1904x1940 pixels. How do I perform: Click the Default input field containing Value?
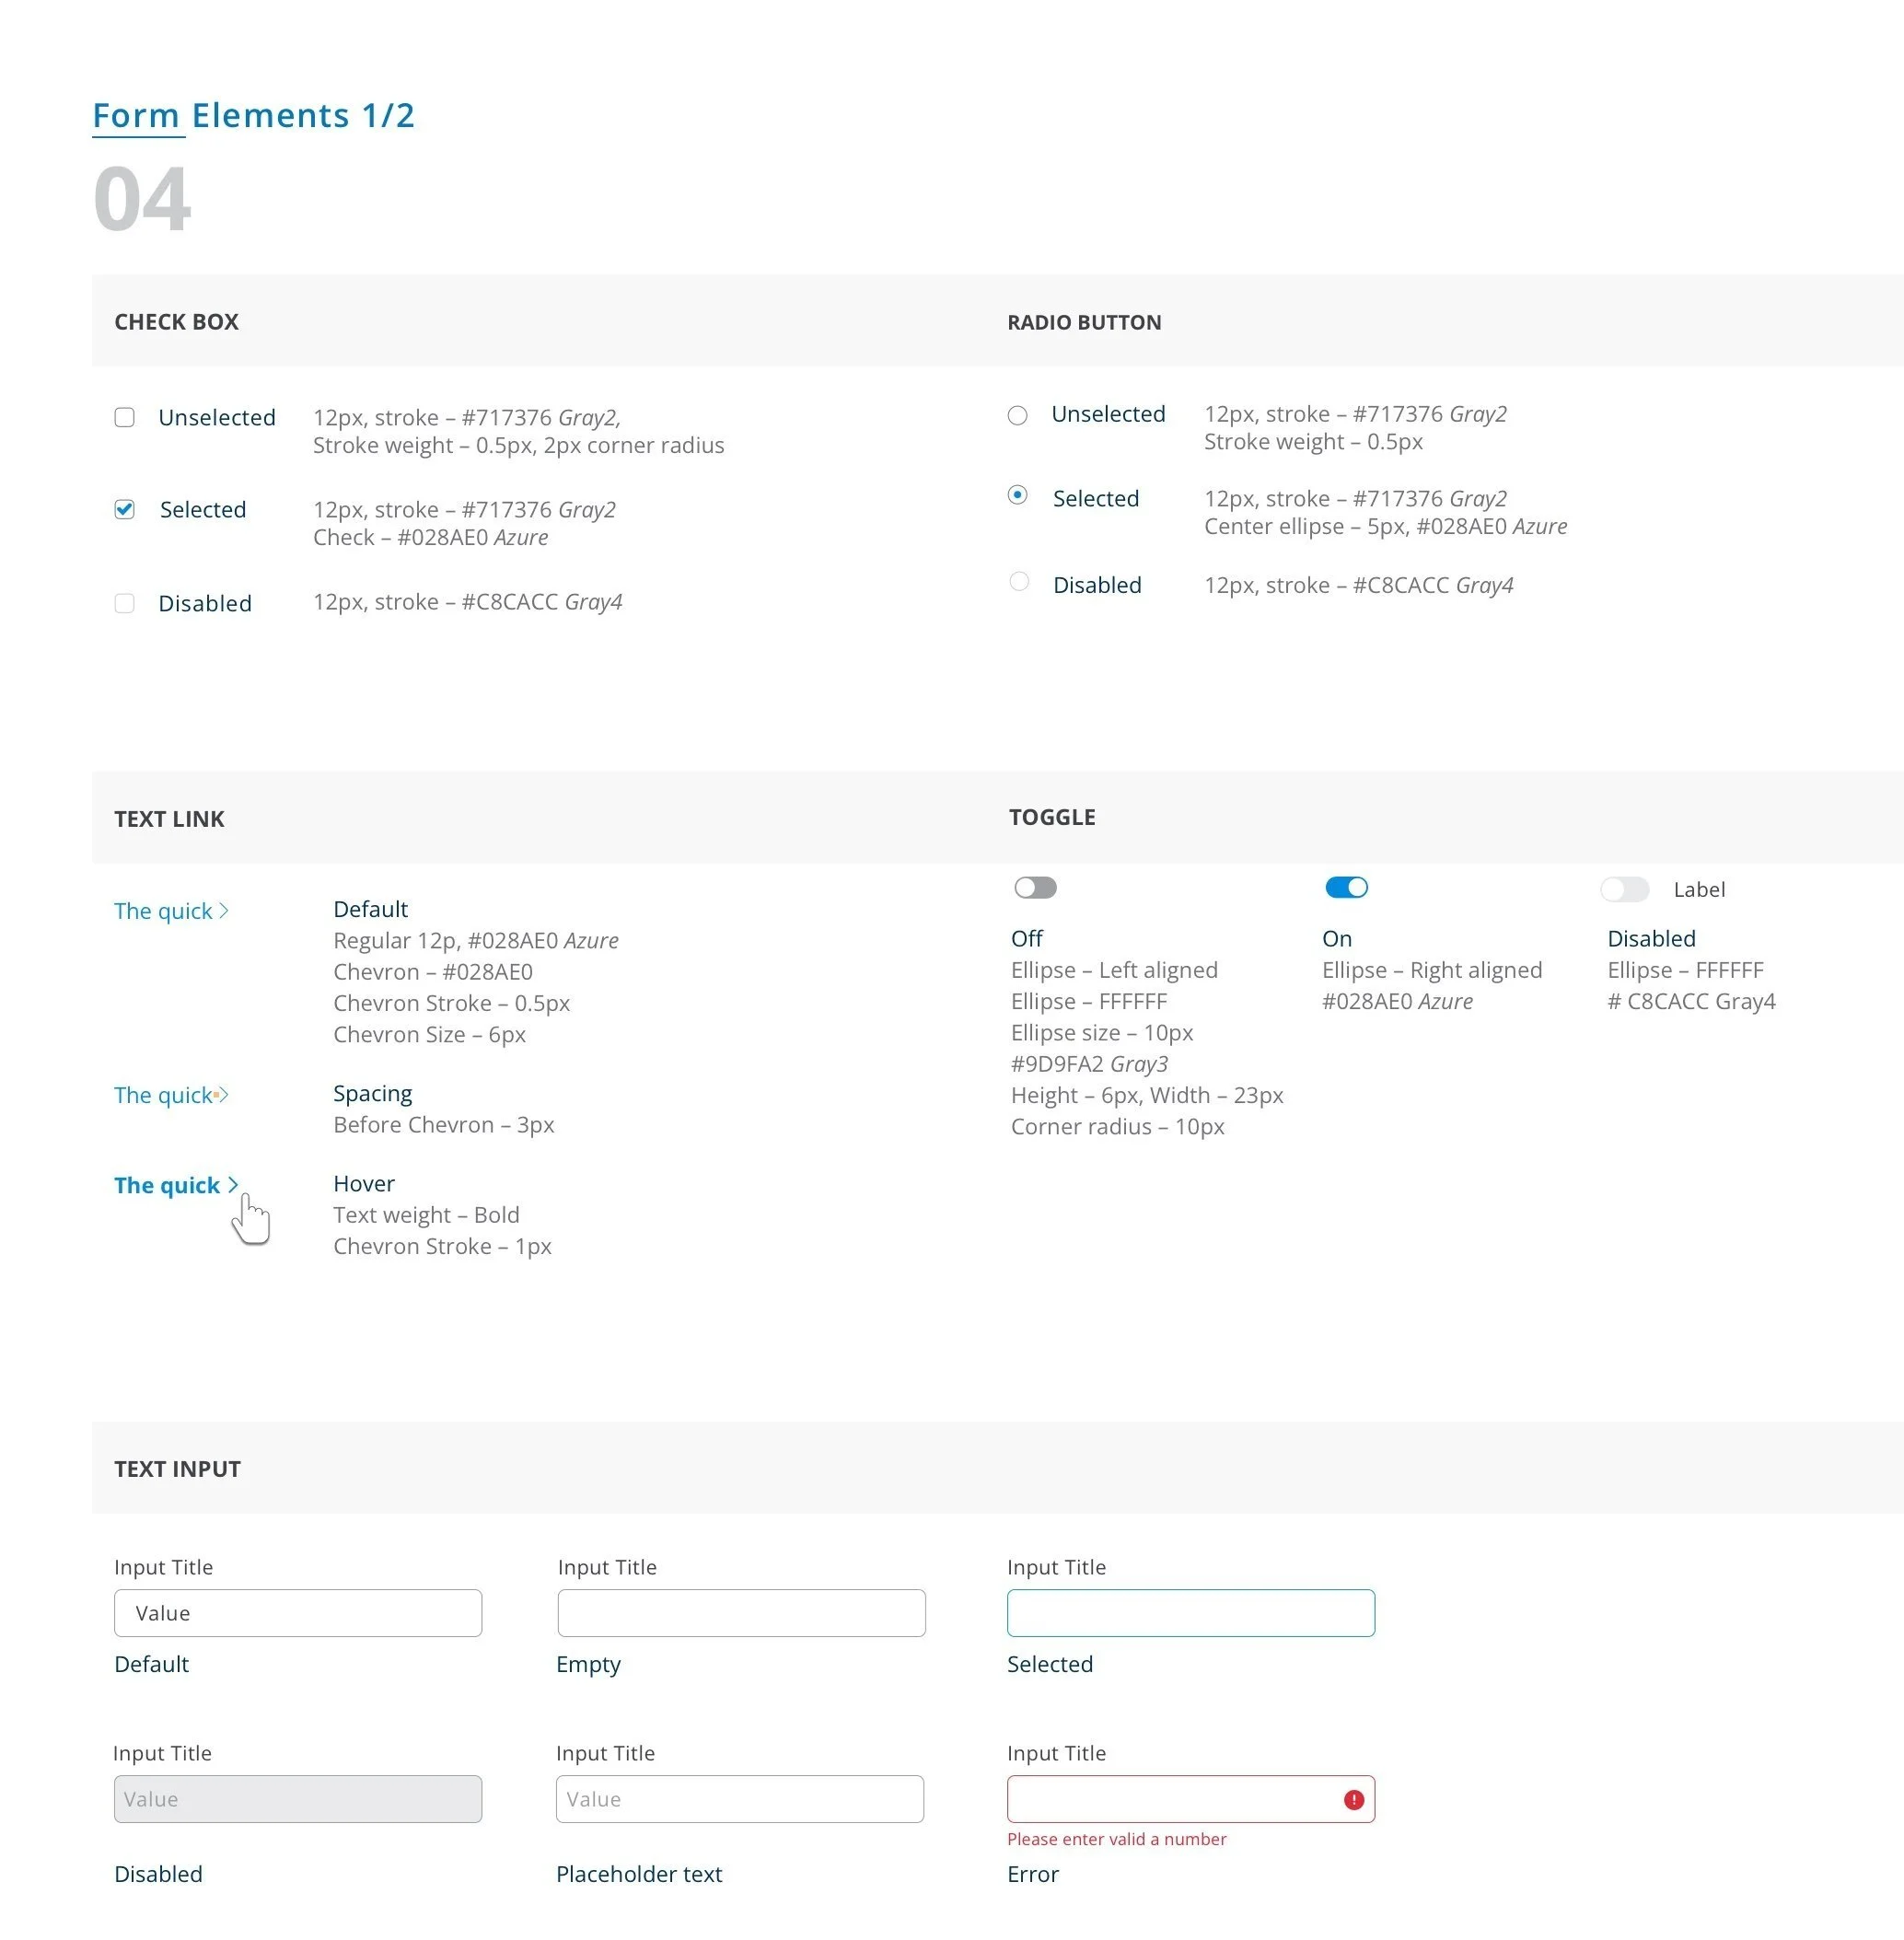(298, 1612)
